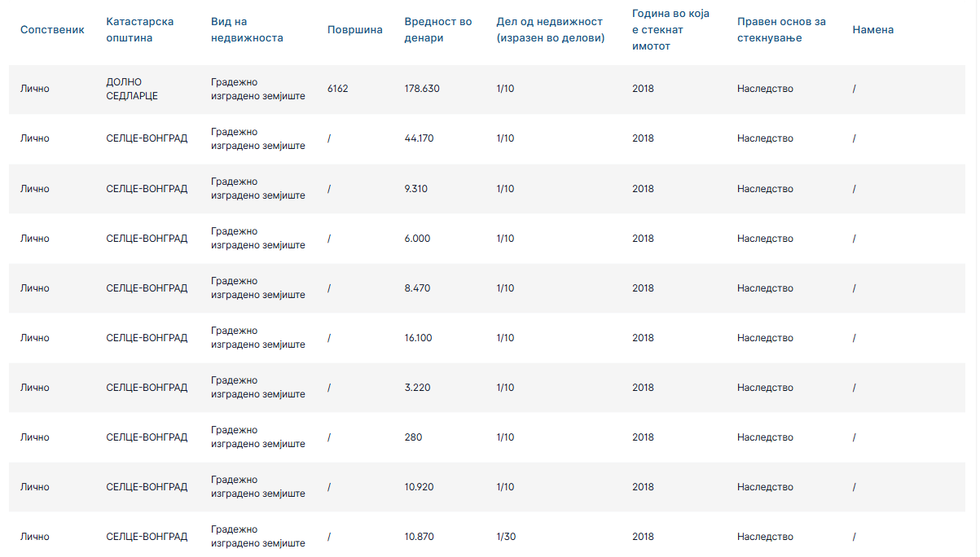Click the 1/30 property share cell

click(505, 537)
